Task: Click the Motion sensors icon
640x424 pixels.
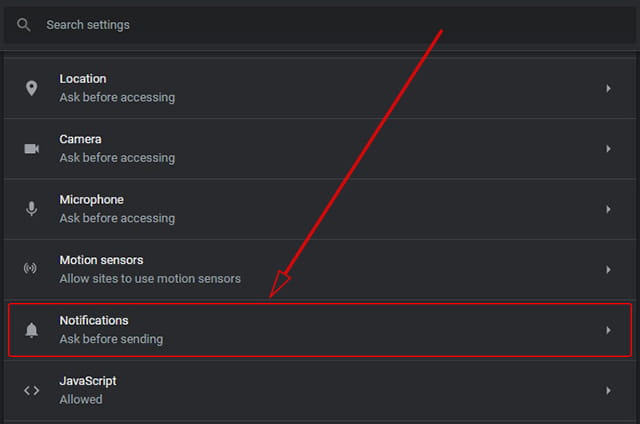Action: coord(30,268)
